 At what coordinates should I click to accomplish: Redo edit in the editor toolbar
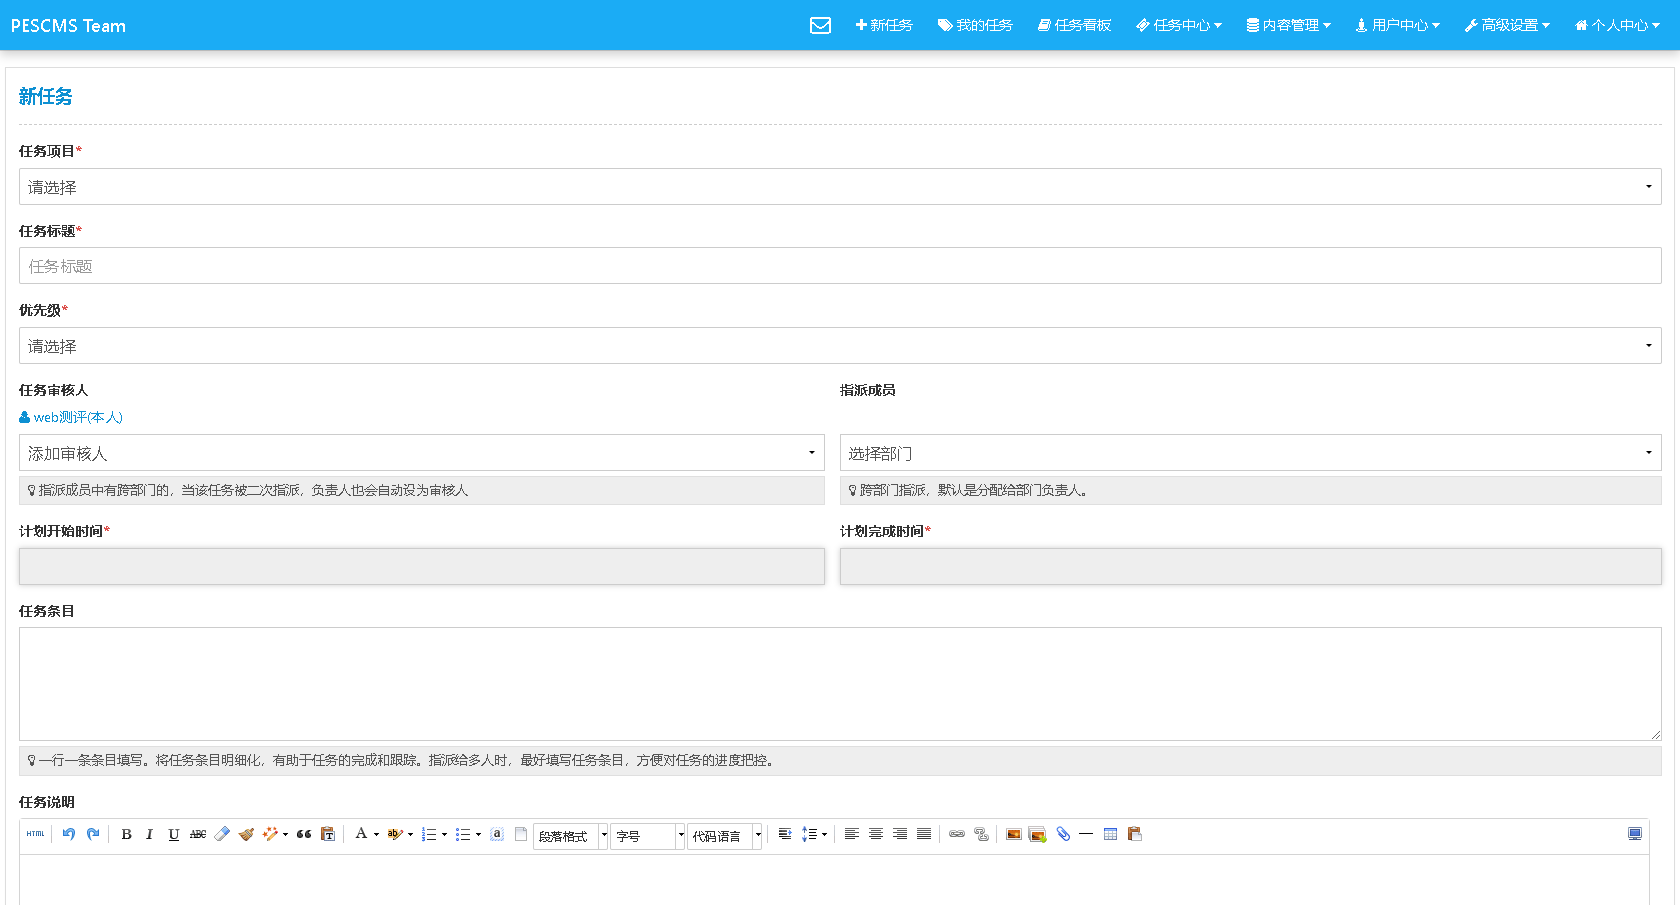click(93, 834)
